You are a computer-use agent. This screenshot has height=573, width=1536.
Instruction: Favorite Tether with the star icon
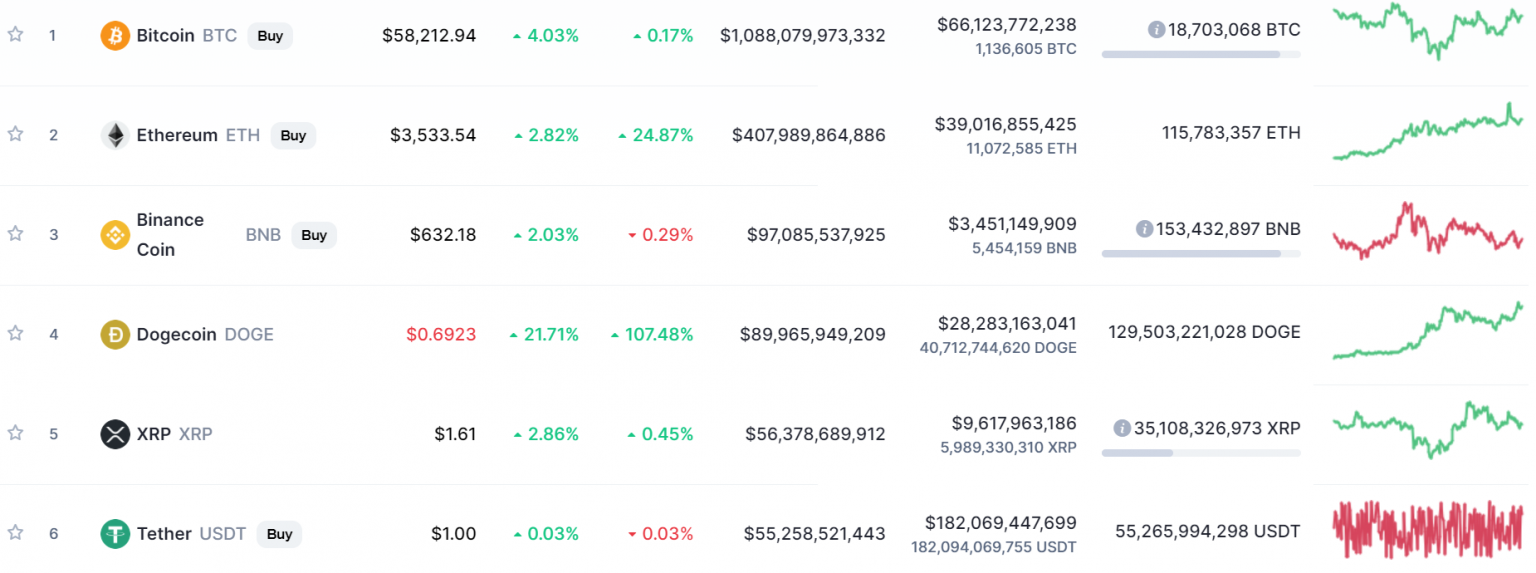[15, 533]
